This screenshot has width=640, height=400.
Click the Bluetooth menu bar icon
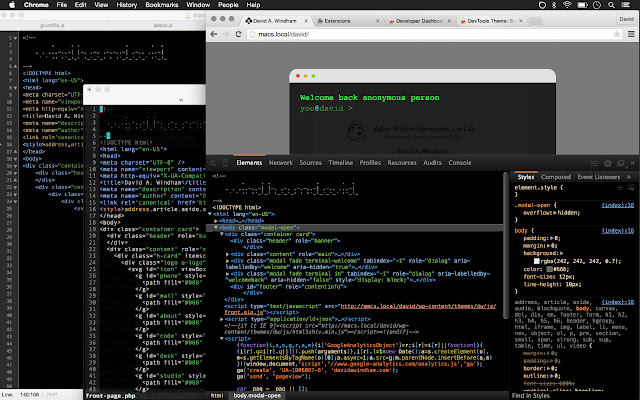point(554,5)
